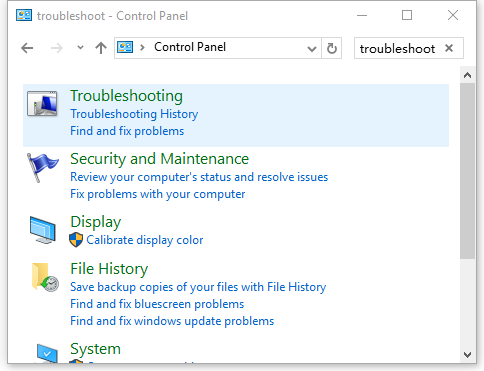Refresh the Control Panel view

point(331,48)
